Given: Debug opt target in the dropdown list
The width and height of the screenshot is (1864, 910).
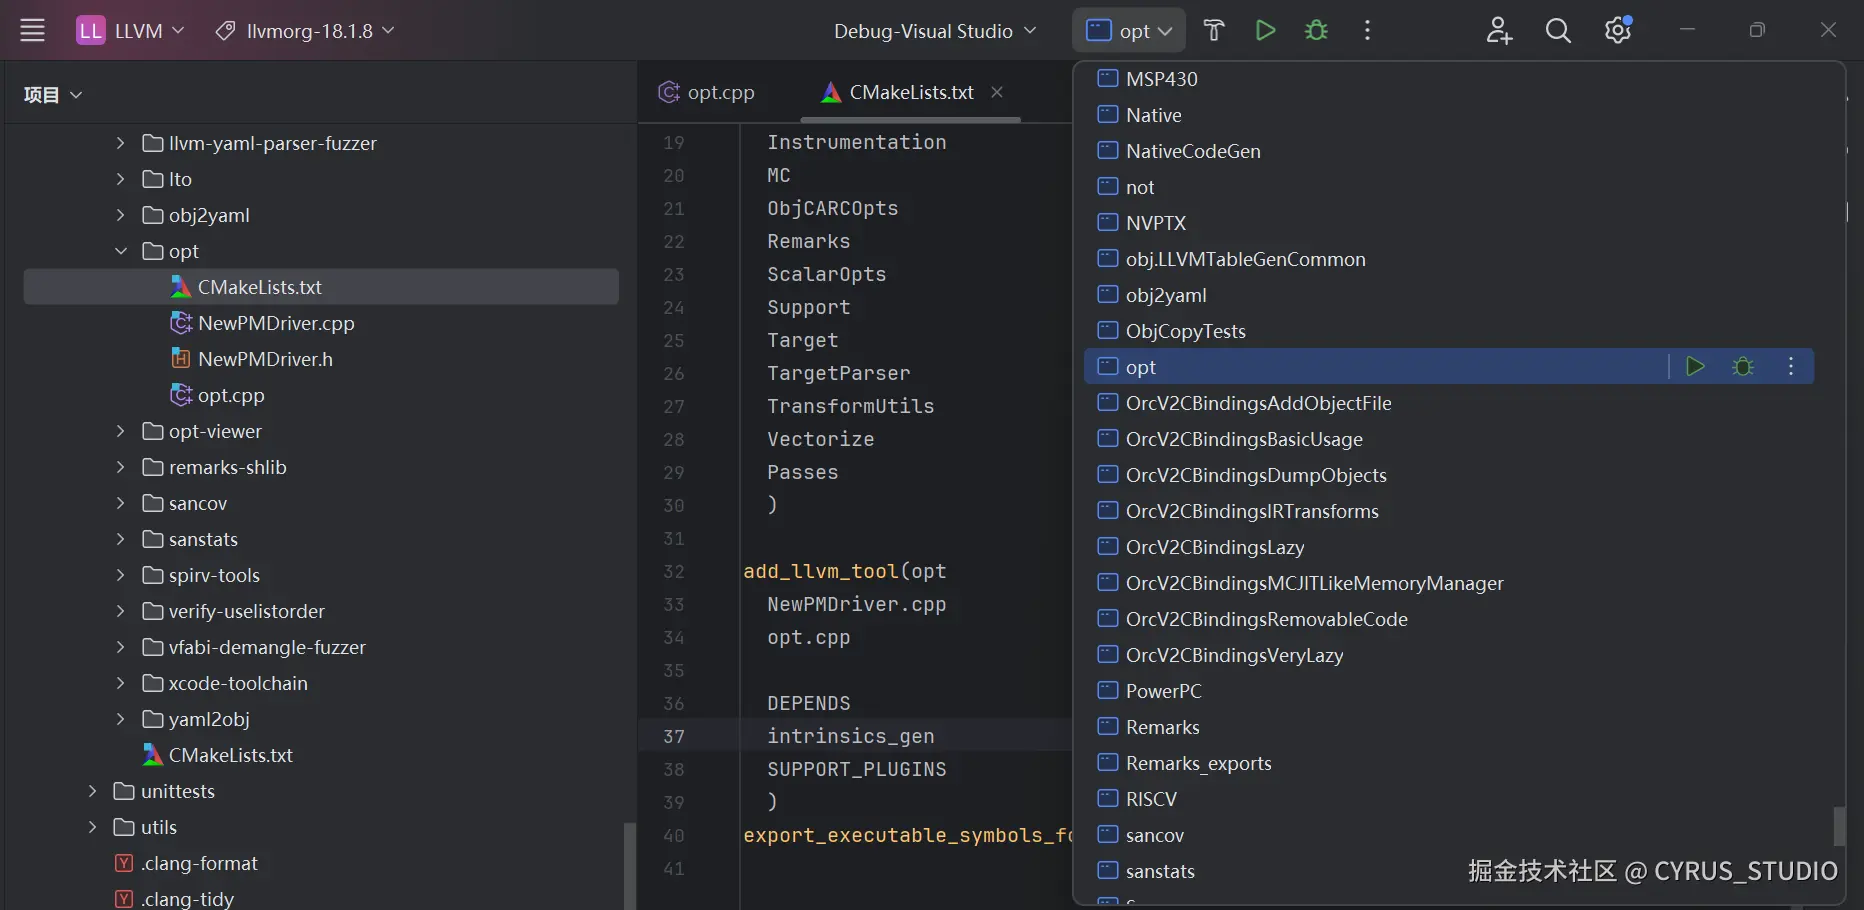Looking at the screenshot, I should coord(1743,367).
